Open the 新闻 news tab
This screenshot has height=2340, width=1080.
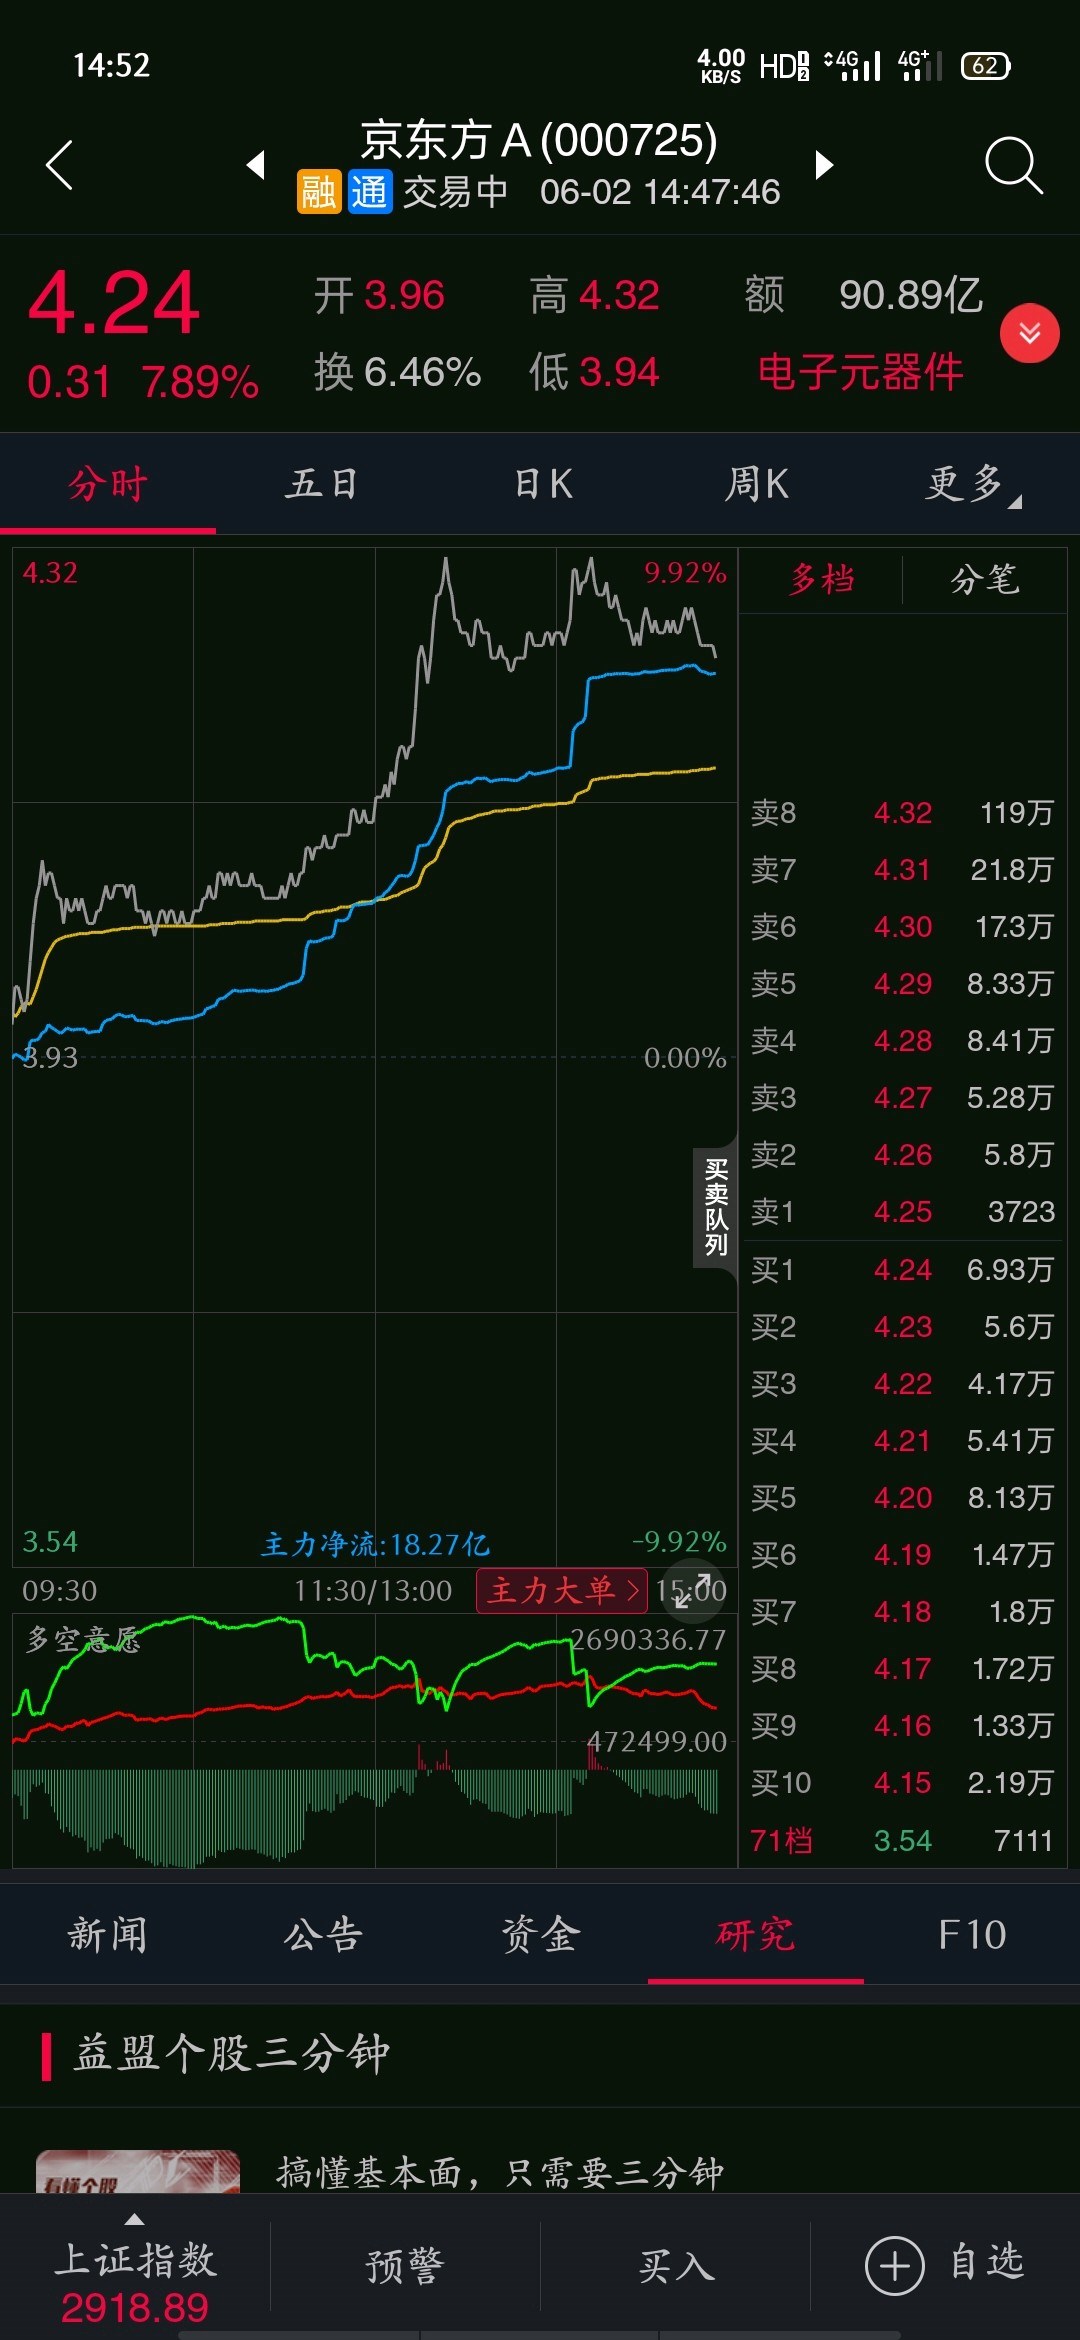click(108, 1935)
